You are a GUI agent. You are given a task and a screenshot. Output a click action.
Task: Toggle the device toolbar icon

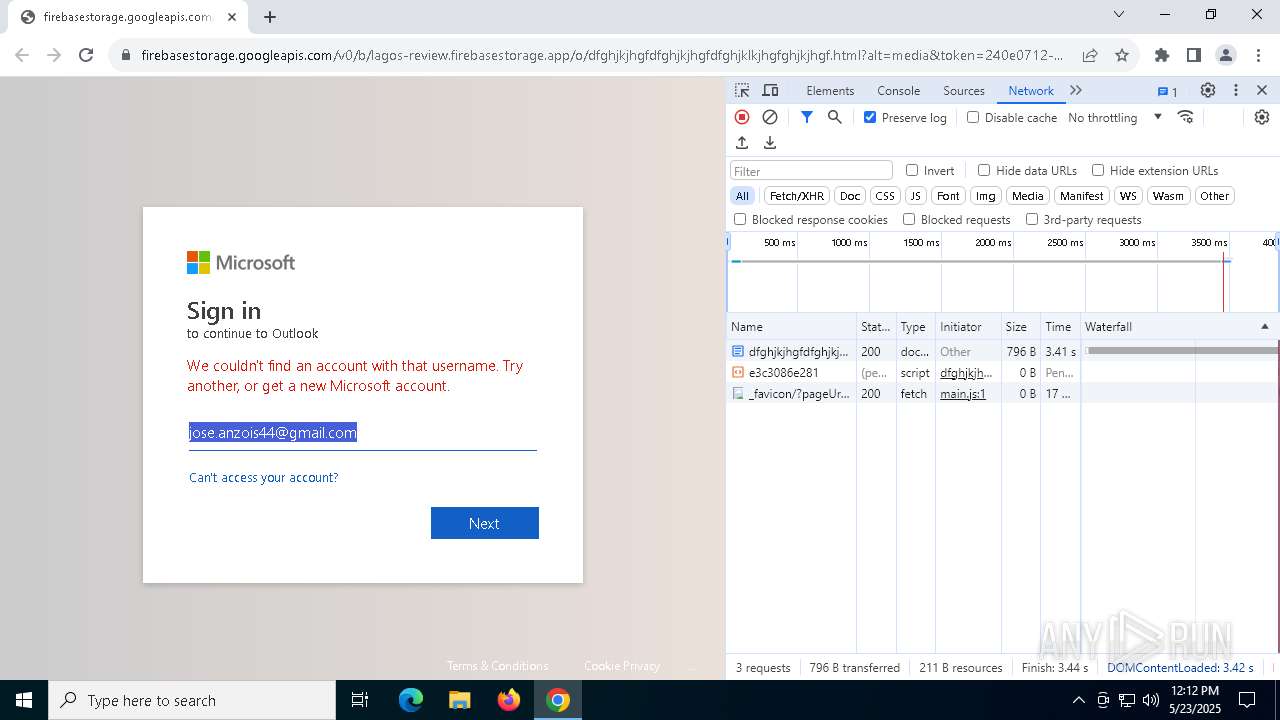[770, 90]
